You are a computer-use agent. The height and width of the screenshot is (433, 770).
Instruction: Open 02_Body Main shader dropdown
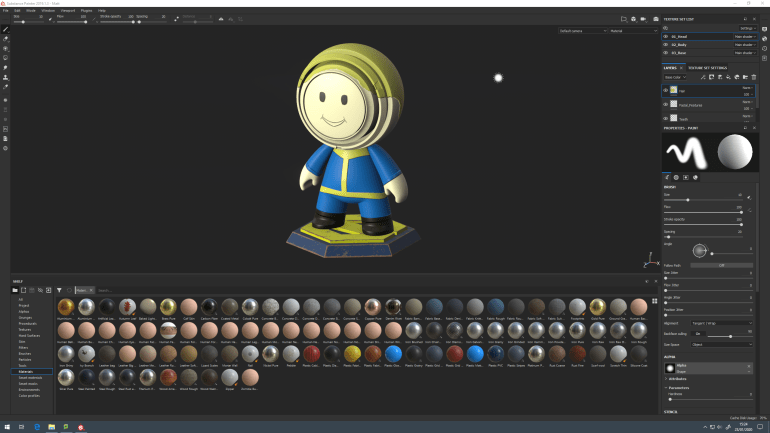click(745, 45)
